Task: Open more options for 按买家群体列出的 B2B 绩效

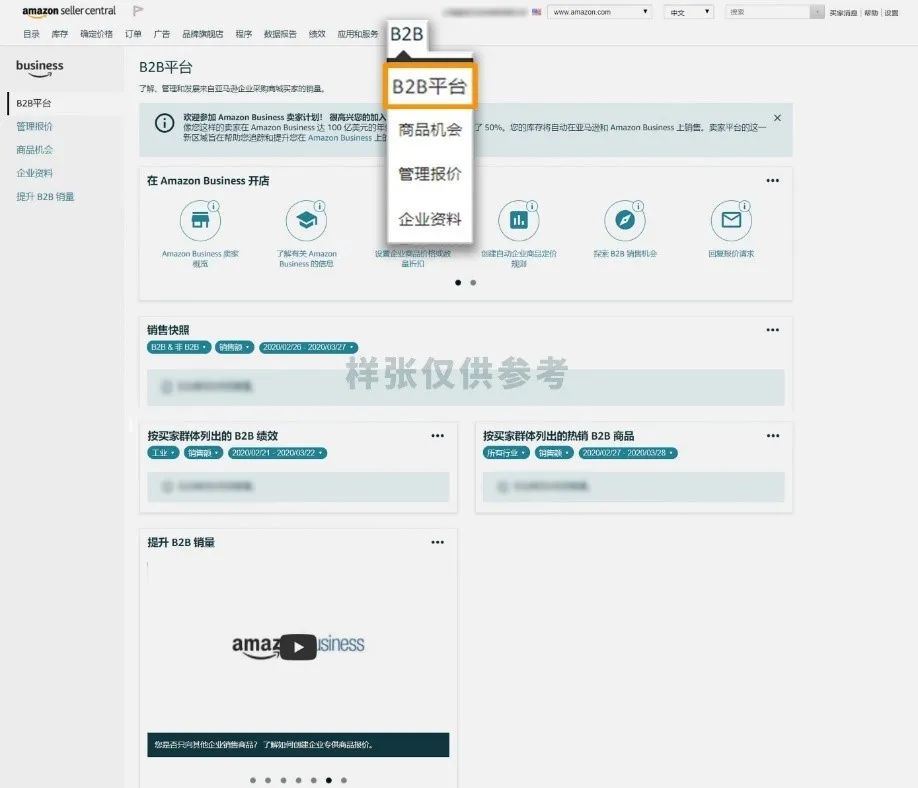Action: (437, 436)
